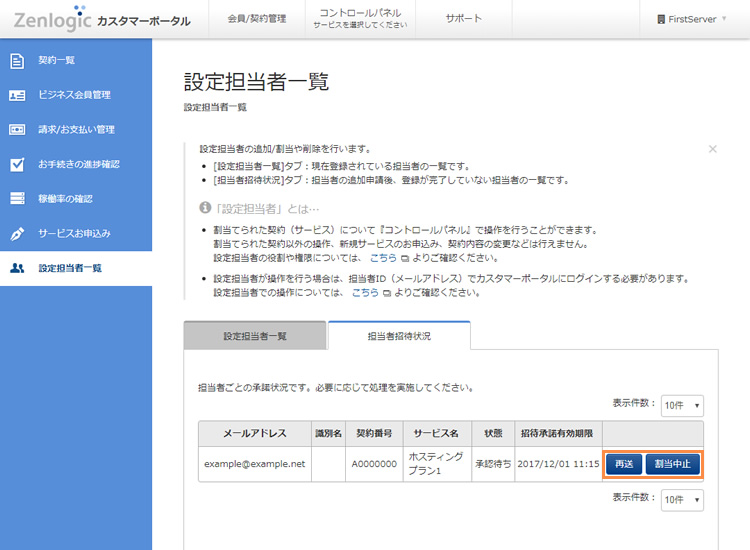The image size is (750, 550).
Task: Click the お手続きの進捗確認 checkmark icon
Action: [17, 164]
